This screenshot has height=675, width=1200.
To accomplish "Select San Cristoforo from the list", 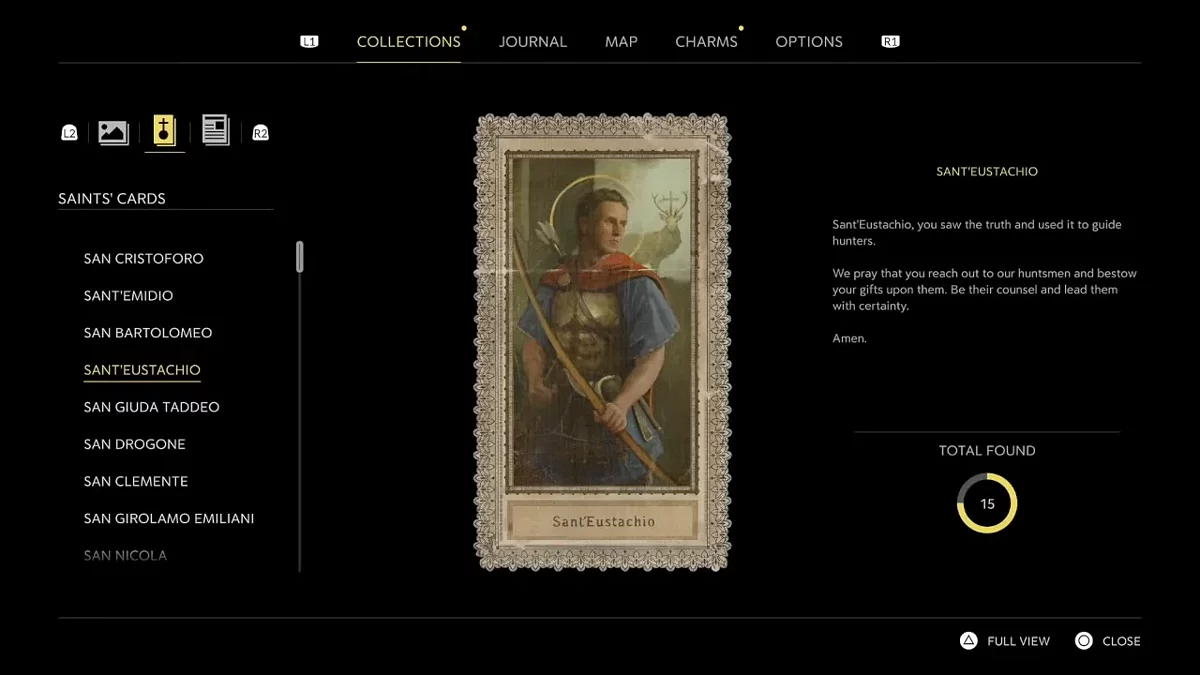I will point(144,259).
